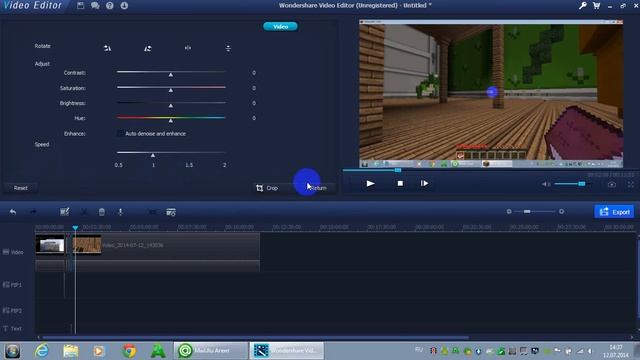Open the shopping cart purchase icon
This screenshot has width=640, height=360.
click(x=596, y=5)
